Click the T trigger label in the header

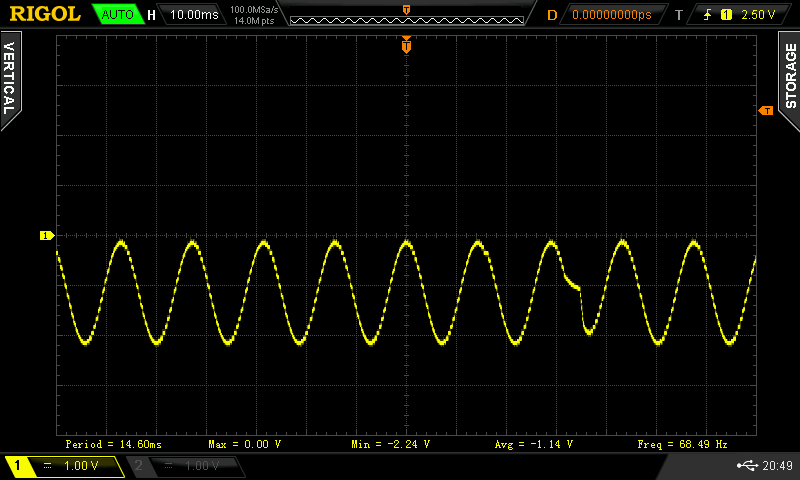coord(679,15)
